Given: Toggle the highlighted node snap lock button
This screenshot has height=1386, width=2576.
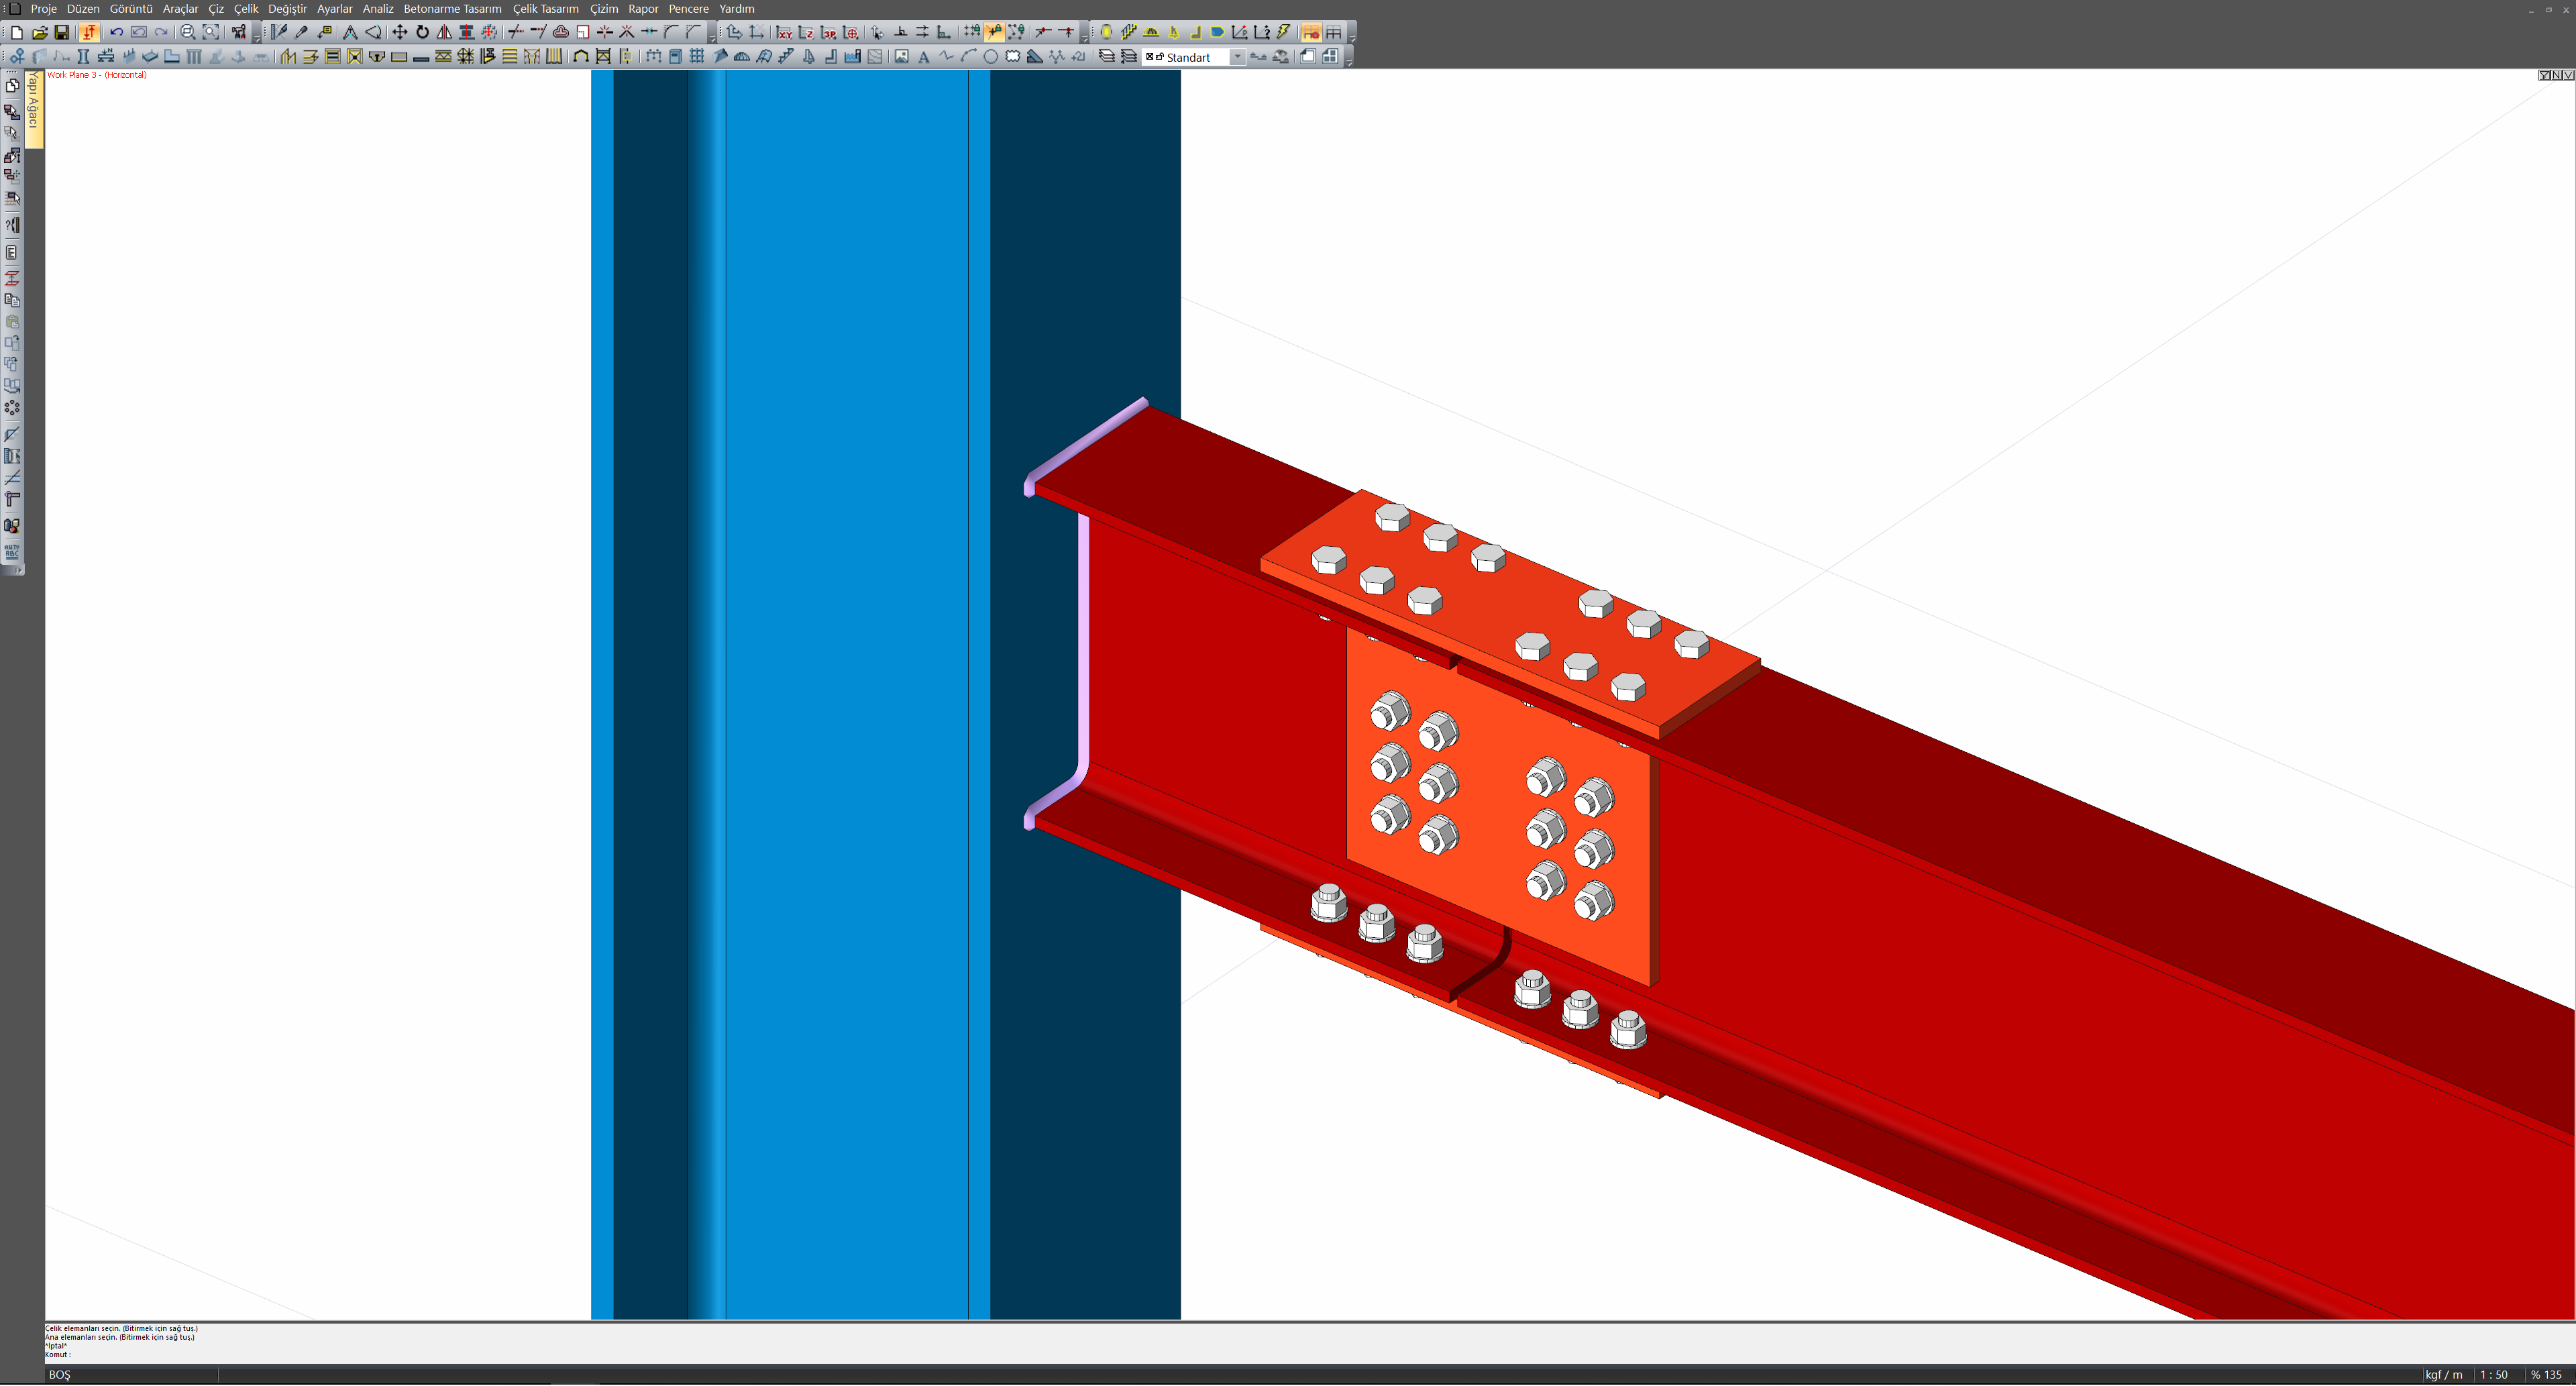Looking at the screenshot, I should [x=994, y=32].
